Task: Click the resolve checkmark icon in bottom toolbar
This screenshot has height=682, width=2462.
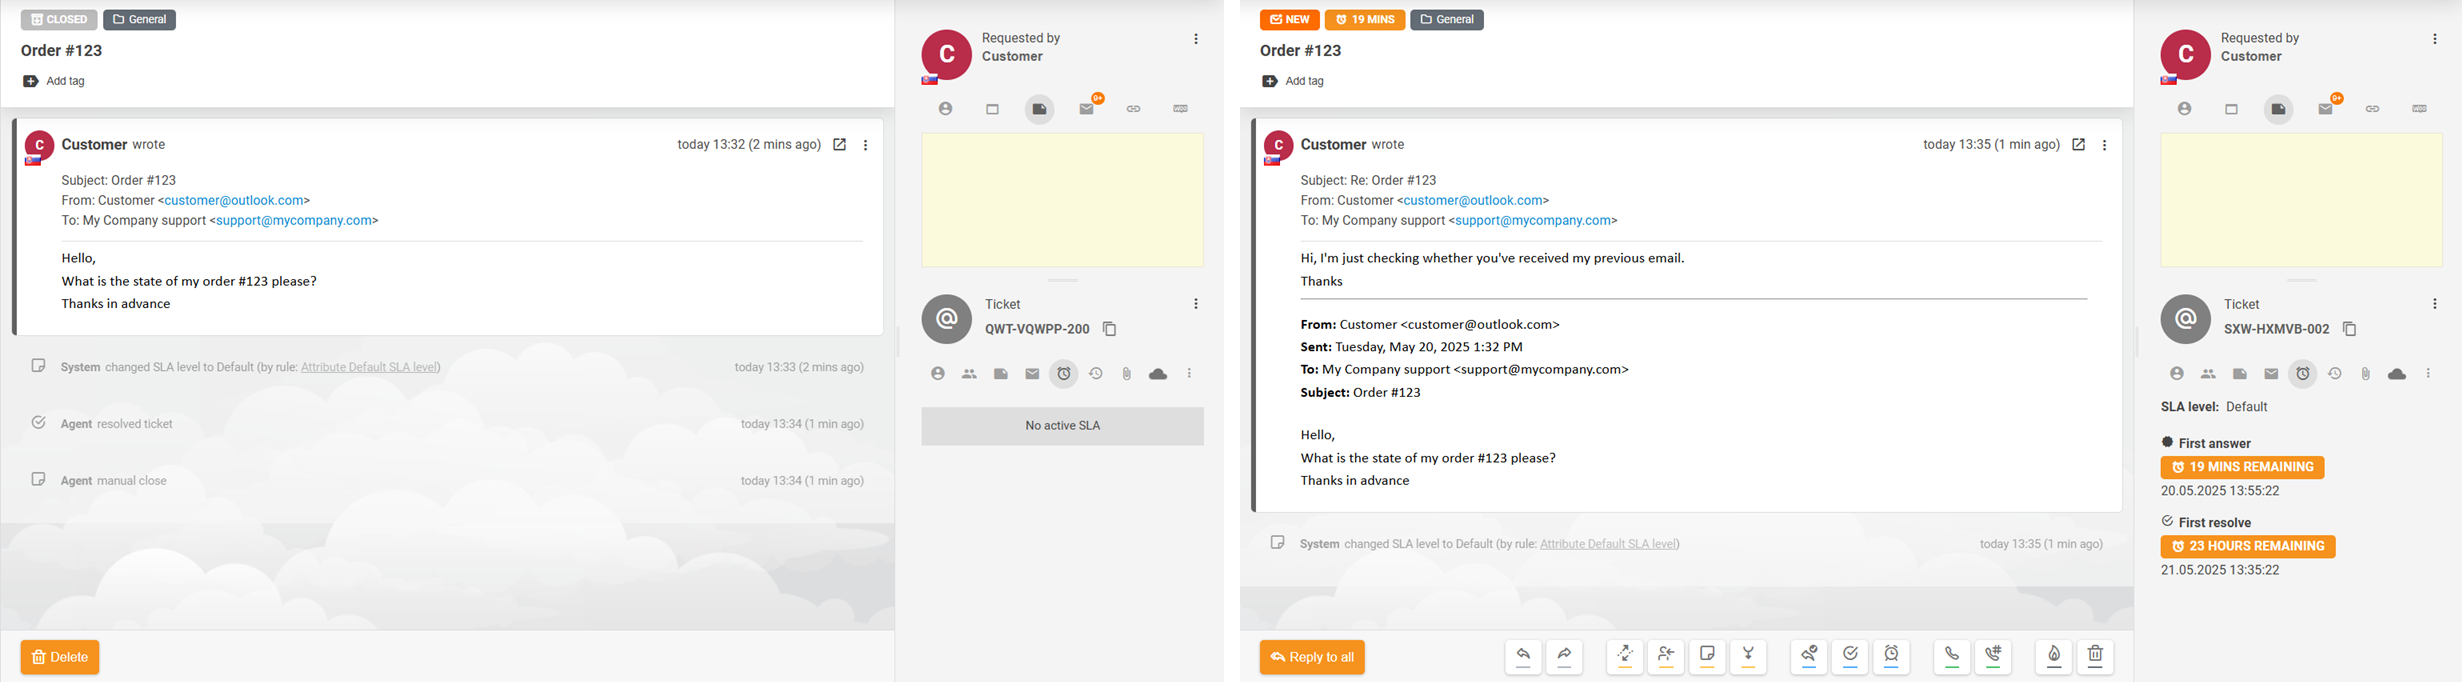Action: (x=1850, y=656)
